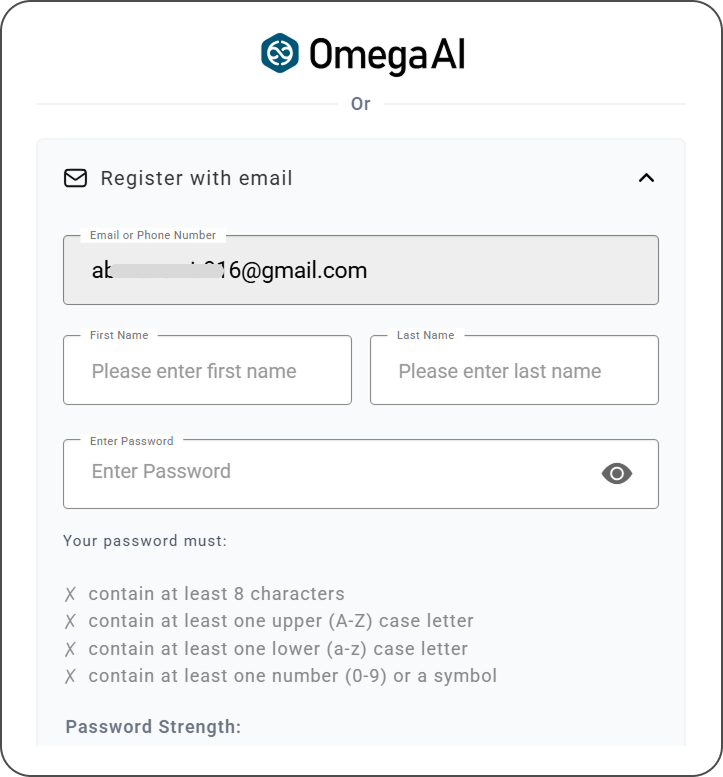The image size is (723, 777).
Task: Show password using the eye icon
Action: click(617, 473)
